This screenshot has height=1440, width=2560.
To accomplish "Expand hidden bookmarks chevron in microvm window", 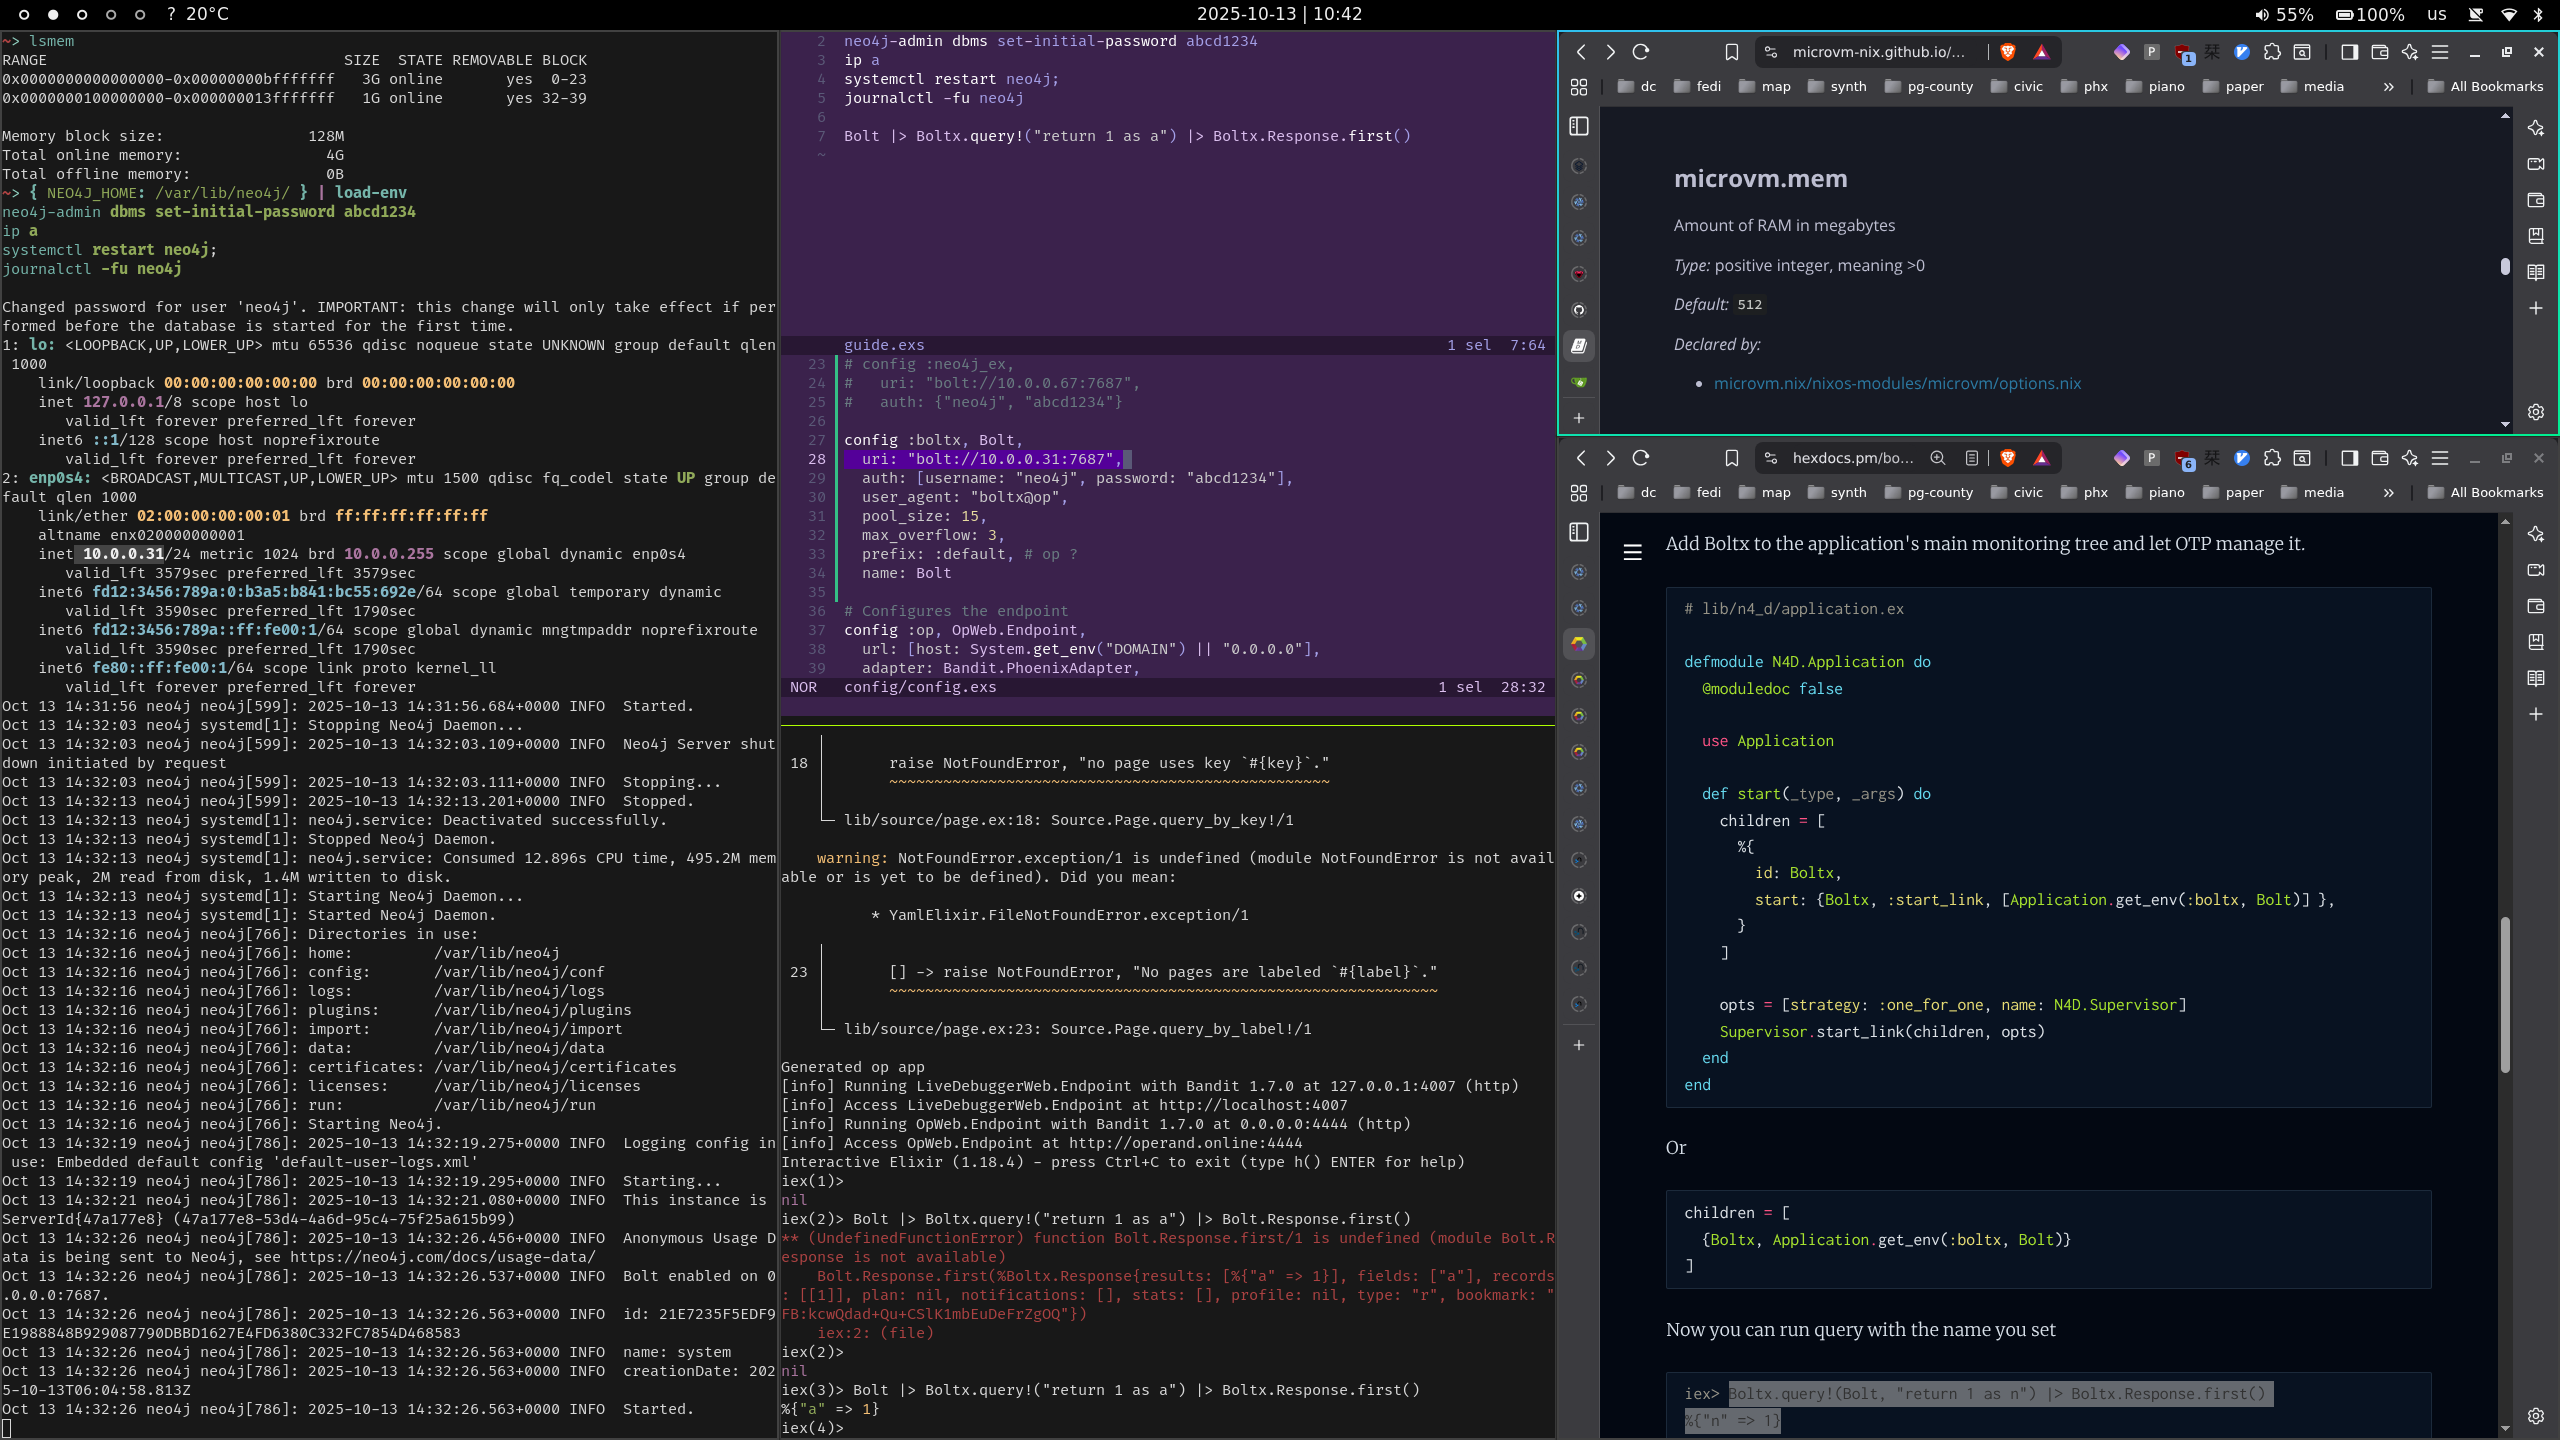I will click(2389, 87).
